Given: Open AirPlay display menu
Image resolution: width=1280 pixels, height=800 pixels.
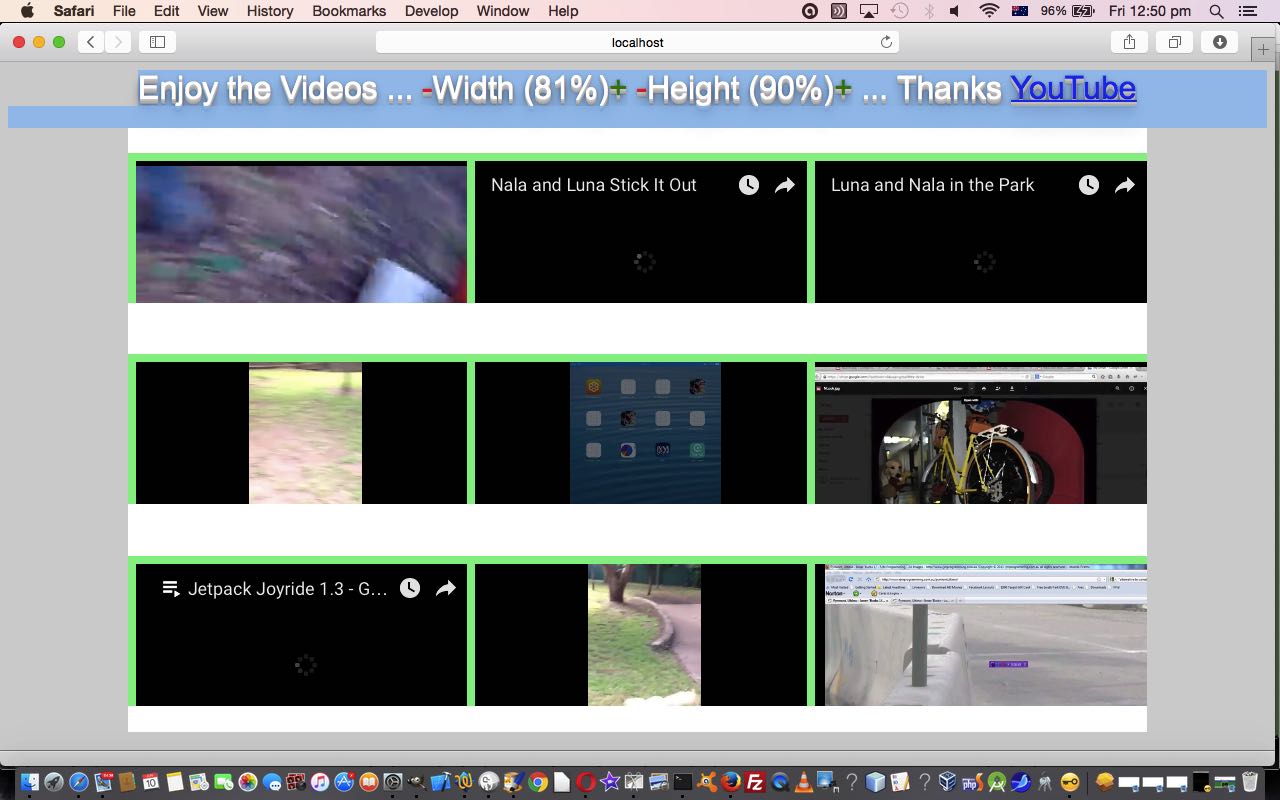Looking at the screenshot, I should point(868,11).
